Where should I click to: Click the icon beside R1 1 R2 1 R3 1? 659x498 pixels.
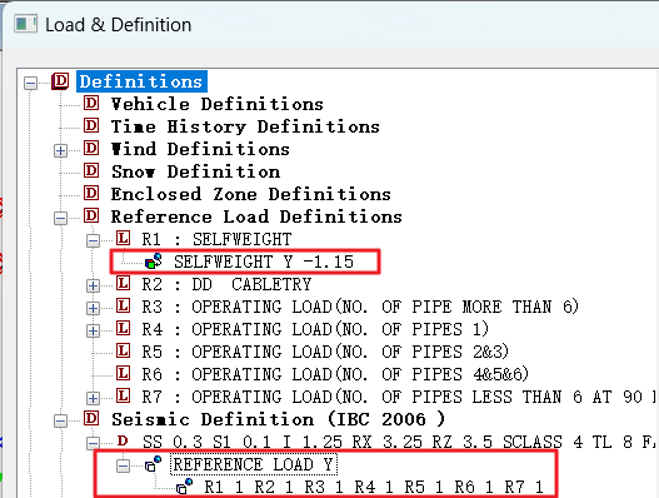(185, 487)
